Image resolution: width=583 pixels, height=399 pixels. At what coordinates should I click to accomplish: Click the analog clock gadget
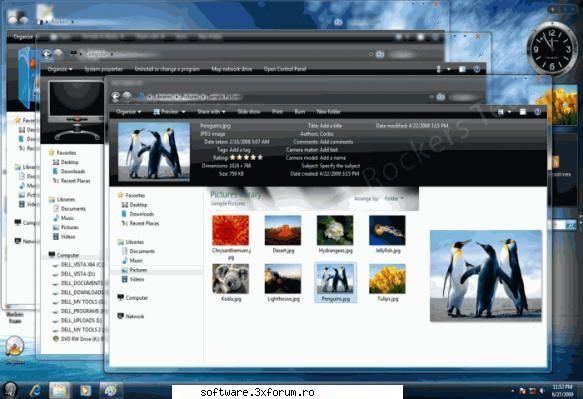coord(551,49)
